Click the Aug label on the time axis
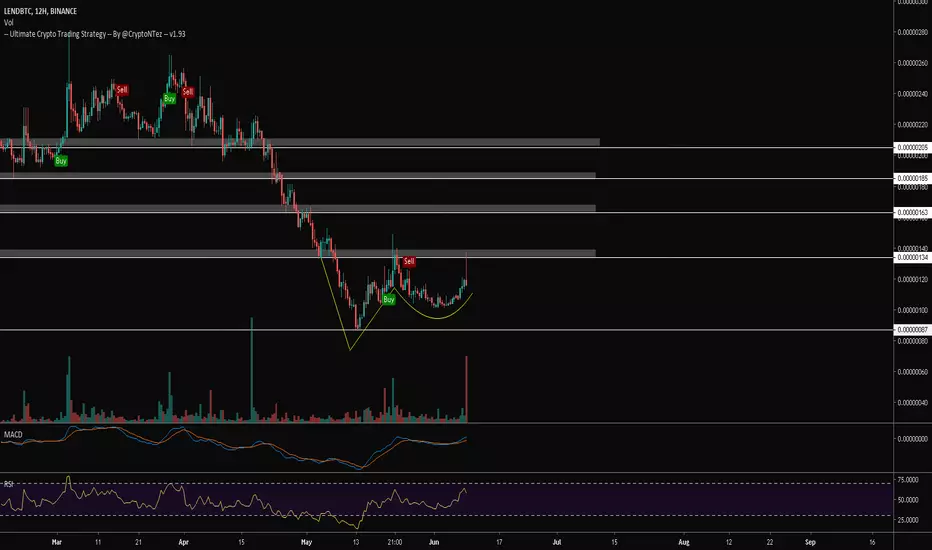The image size is (932, 550). tap(684, 542)
